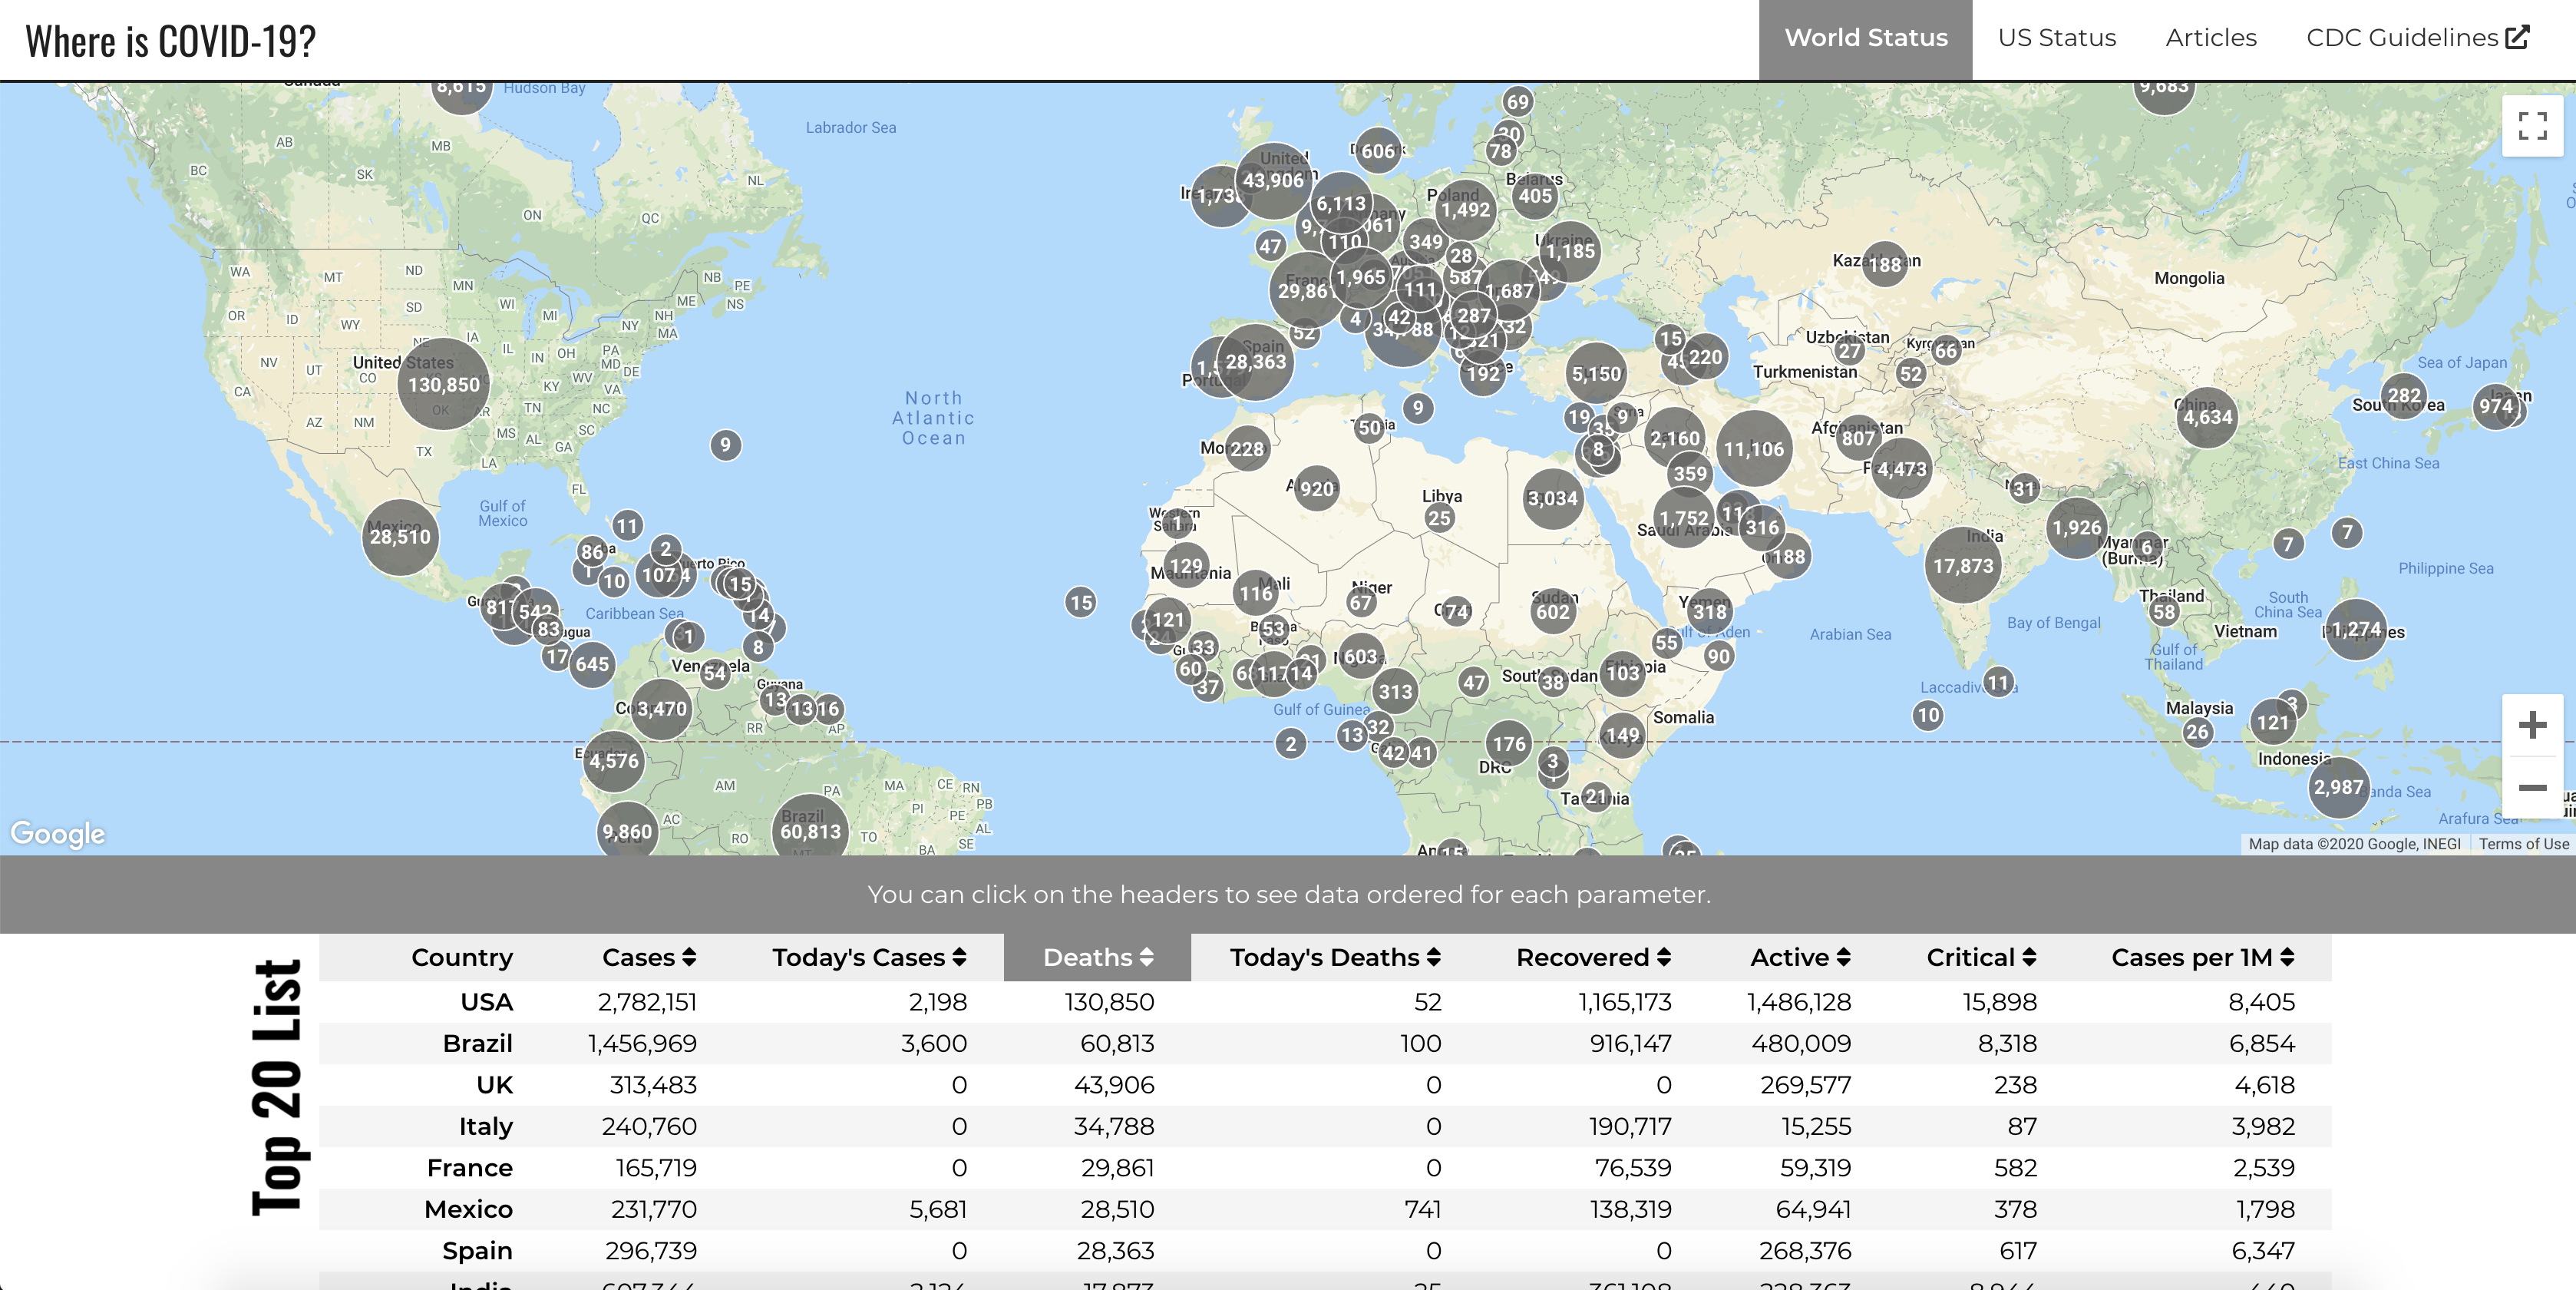Sort table by Deaths header
This screenshot has width=2576, height=1290.
1097,958
